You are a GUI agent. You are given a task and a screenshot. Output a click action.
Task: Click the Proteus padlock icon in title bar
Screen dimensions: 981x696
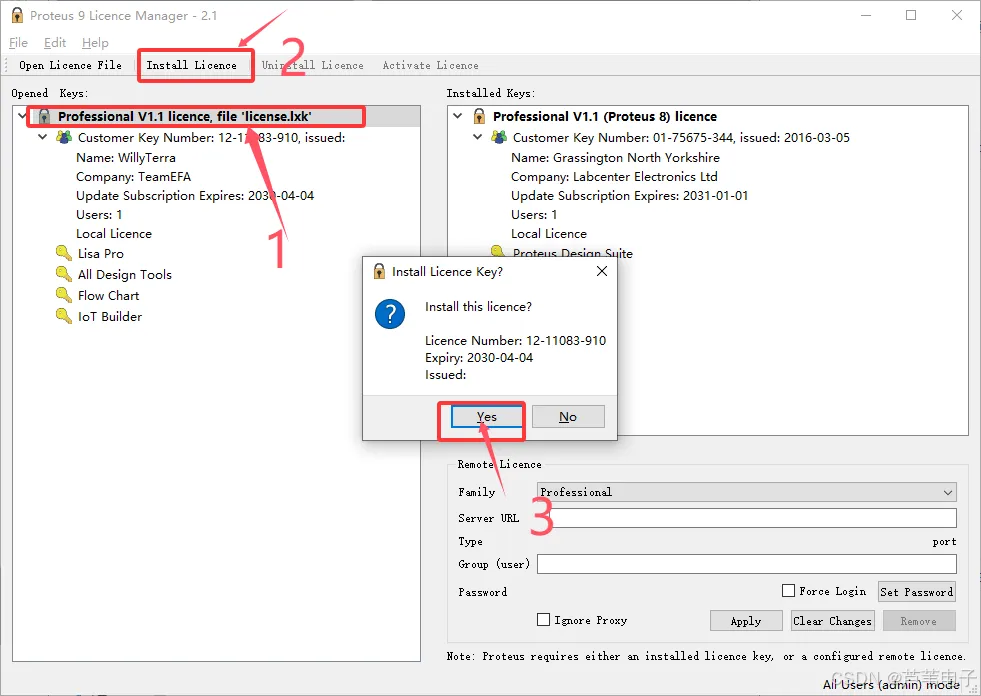[18, 15]
